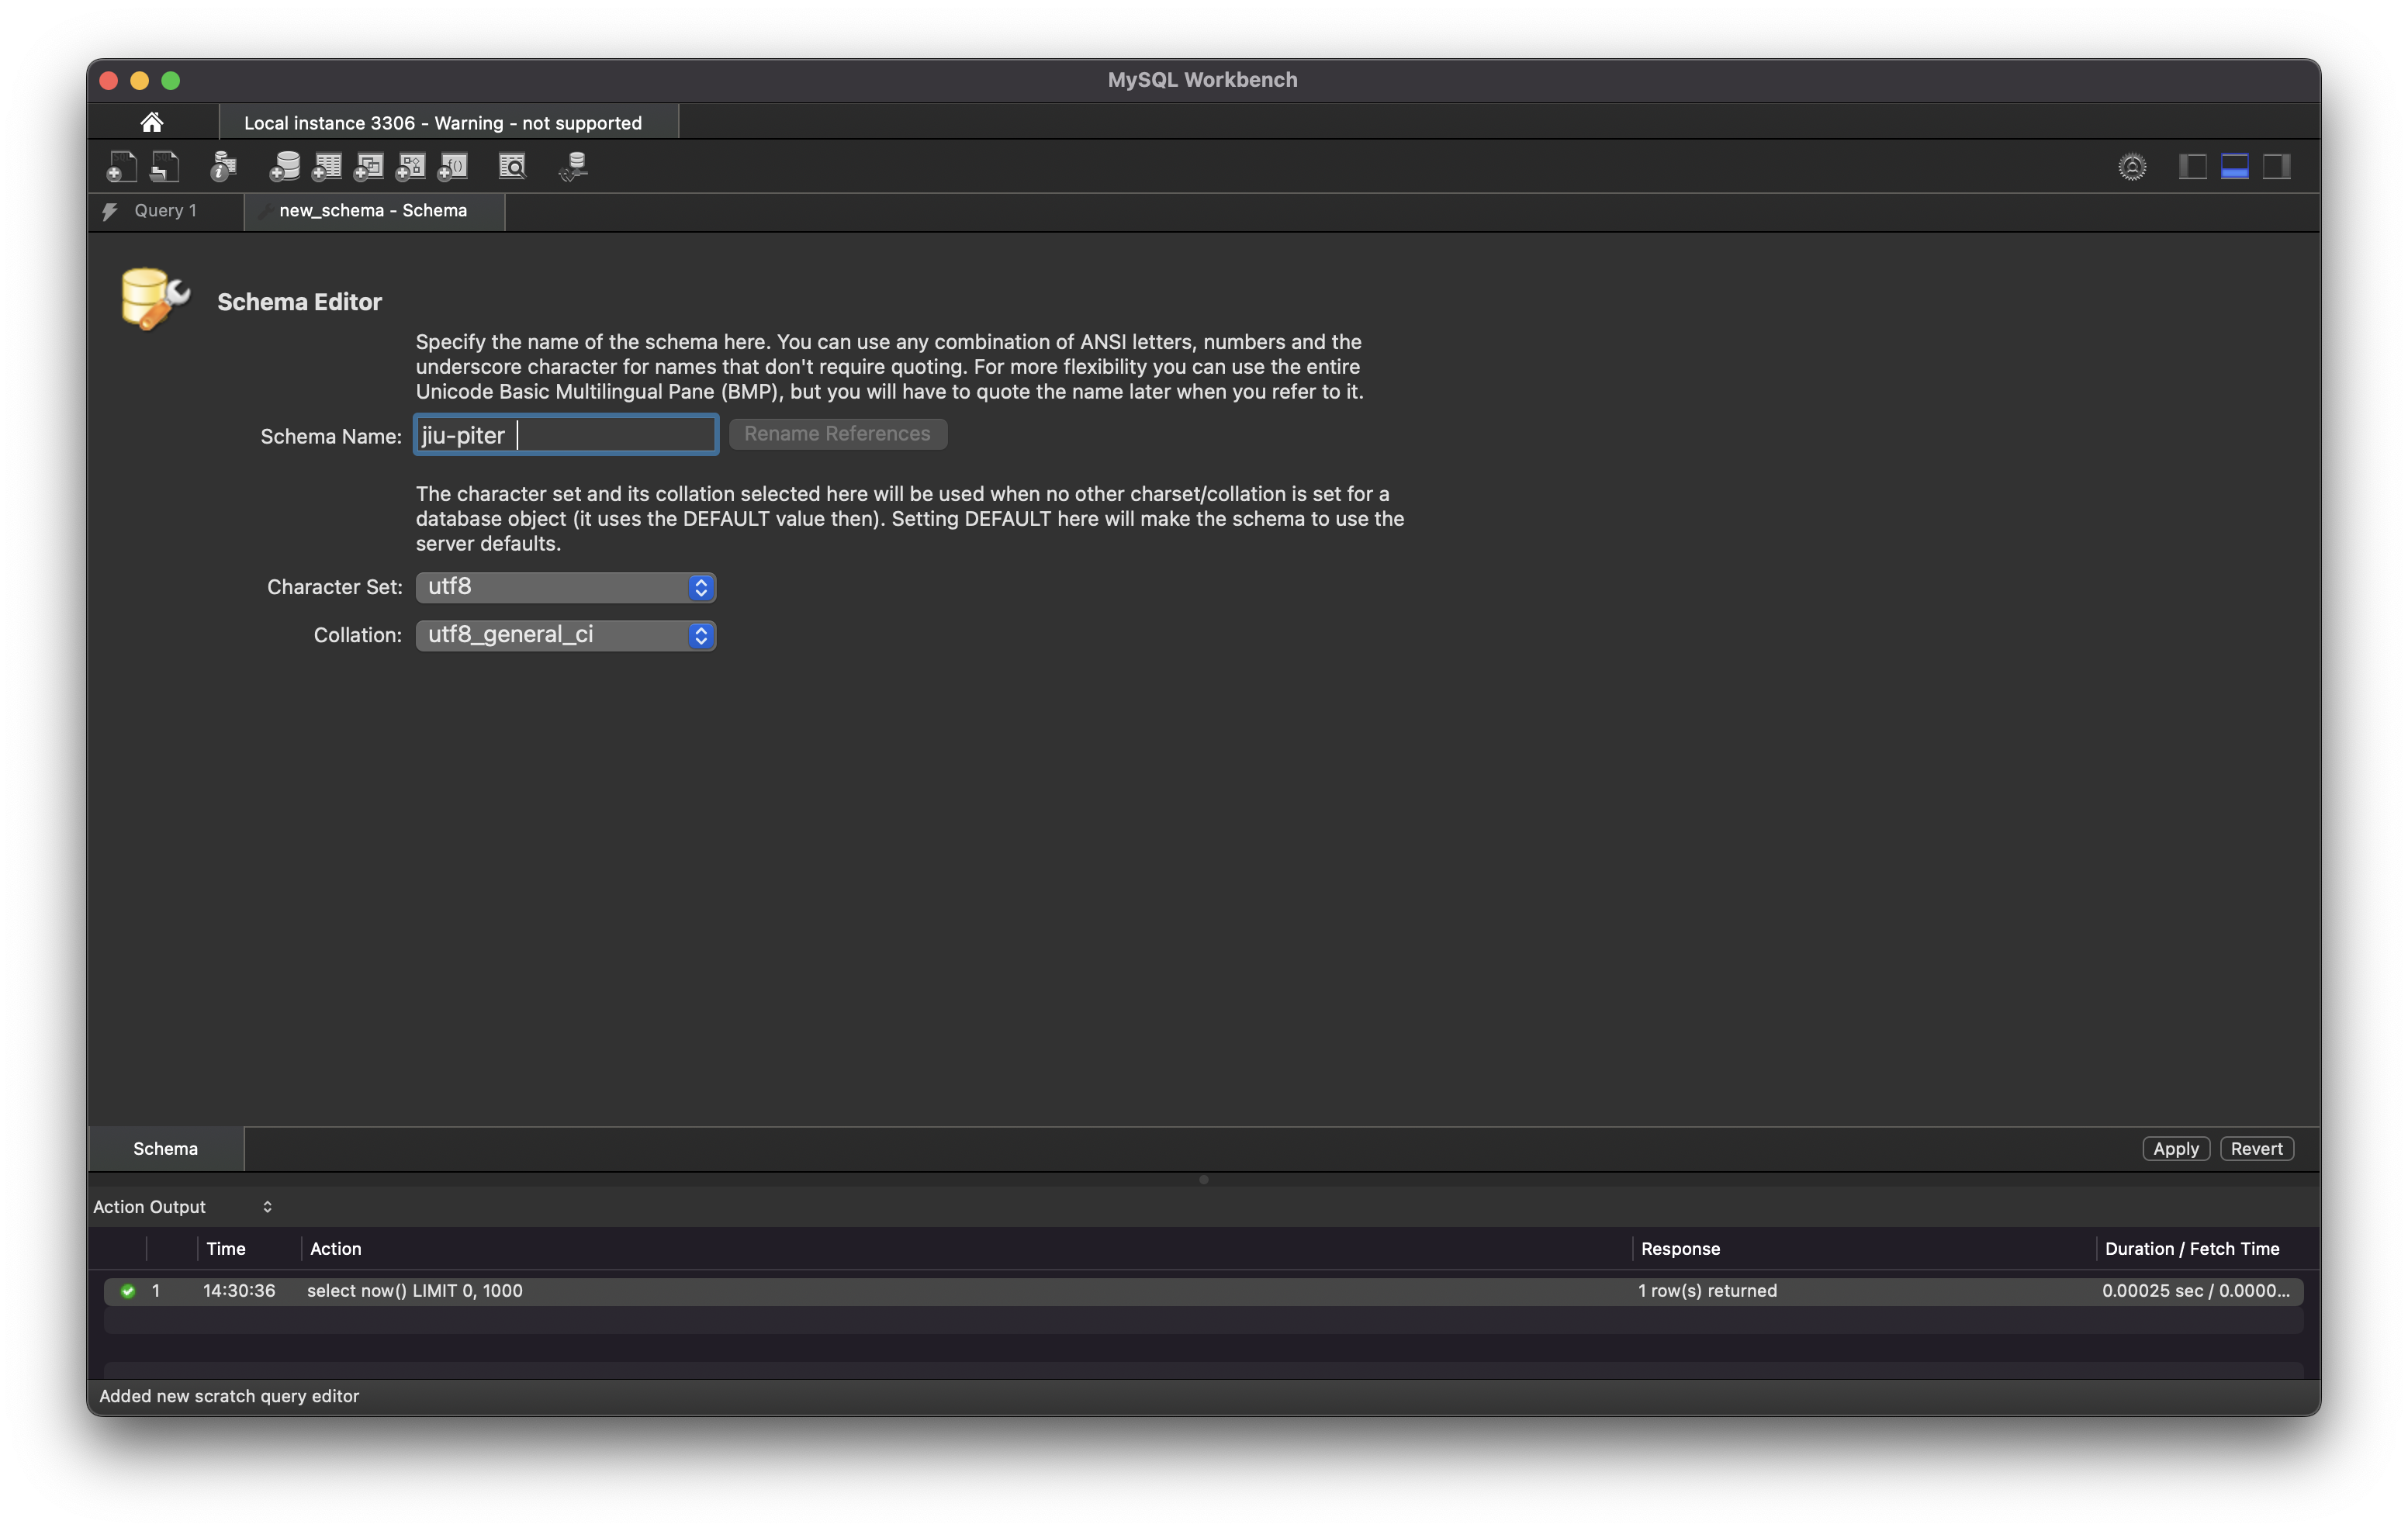Switch to the Query 1 tab
This screenshot has width=2408, height=1531.
coord(165,210)
